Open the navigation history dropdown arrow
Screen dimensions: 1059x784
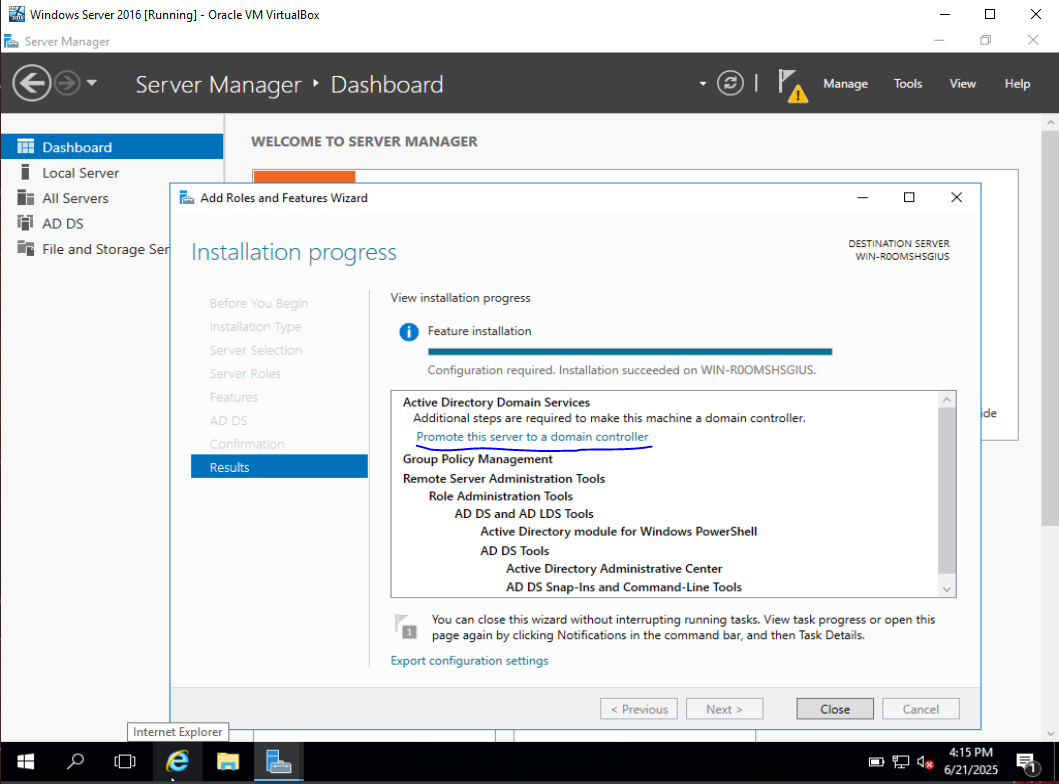point(92,83)
